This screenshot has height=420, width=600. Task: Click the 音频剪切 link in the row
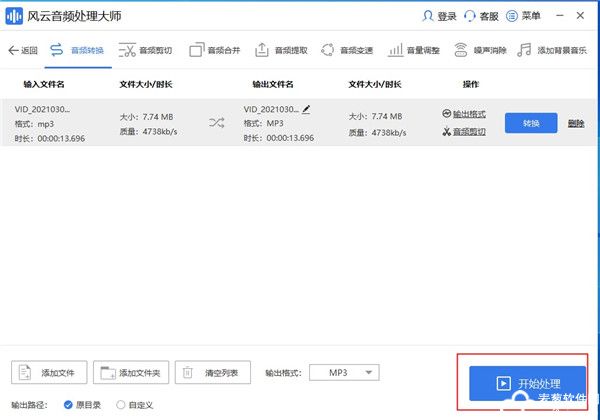pyautogui.click(x=470, y=132)
